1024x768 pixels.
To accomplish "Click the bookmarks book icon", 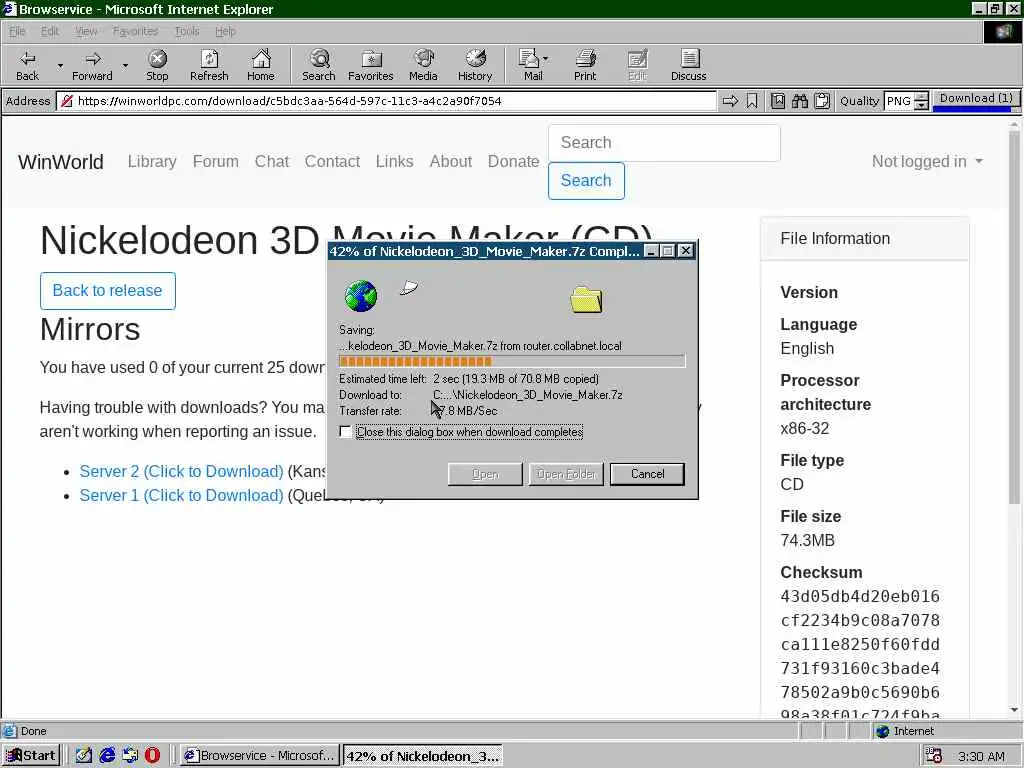I will [778, 101].
